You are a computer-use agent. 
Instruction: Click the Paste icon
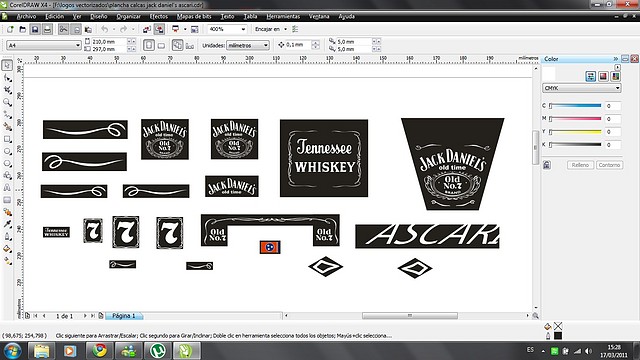click(x=88, y=29)
